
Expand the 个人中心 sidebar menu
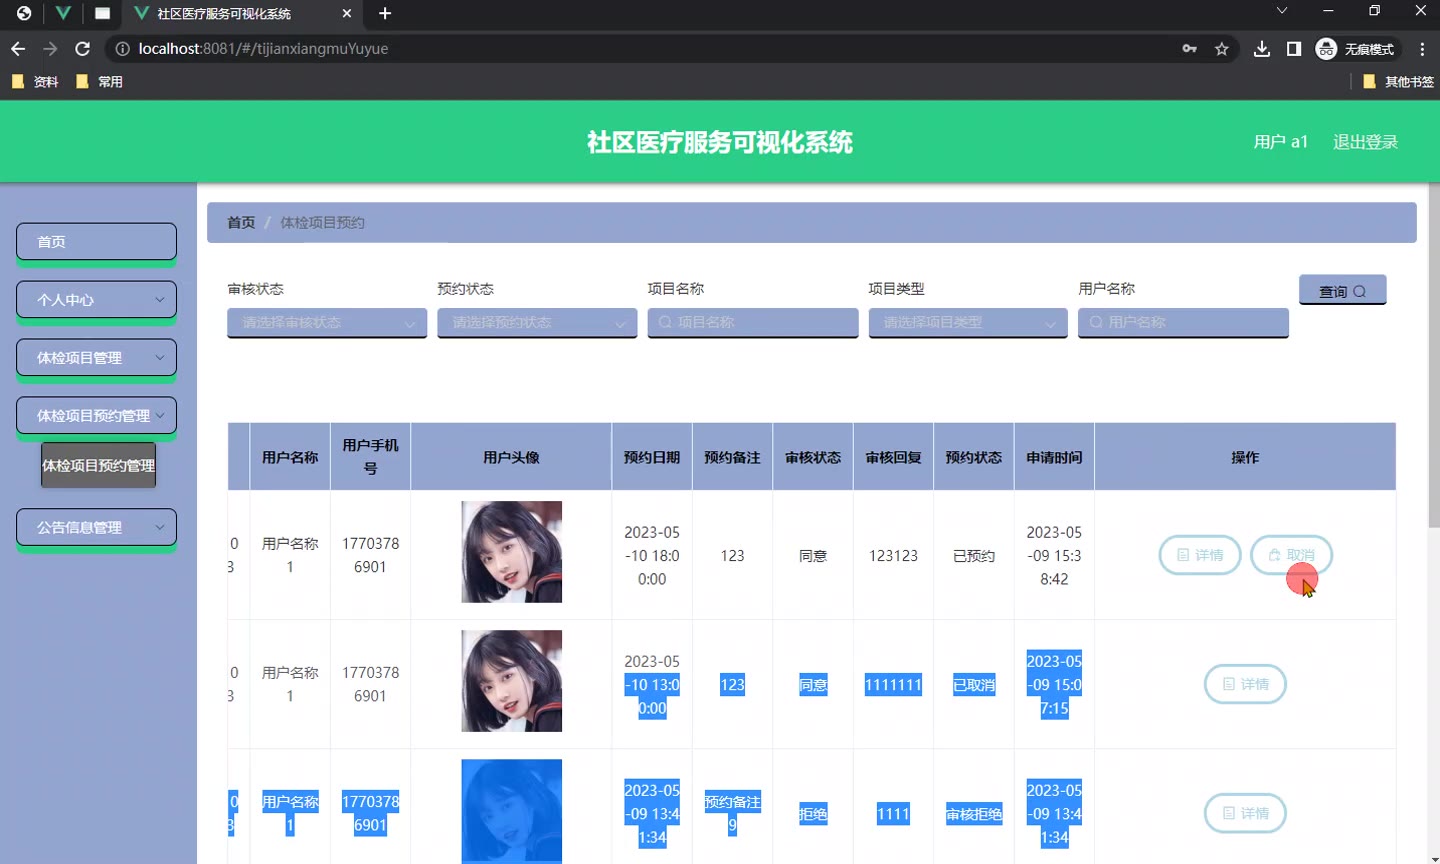tap(96, 300)
